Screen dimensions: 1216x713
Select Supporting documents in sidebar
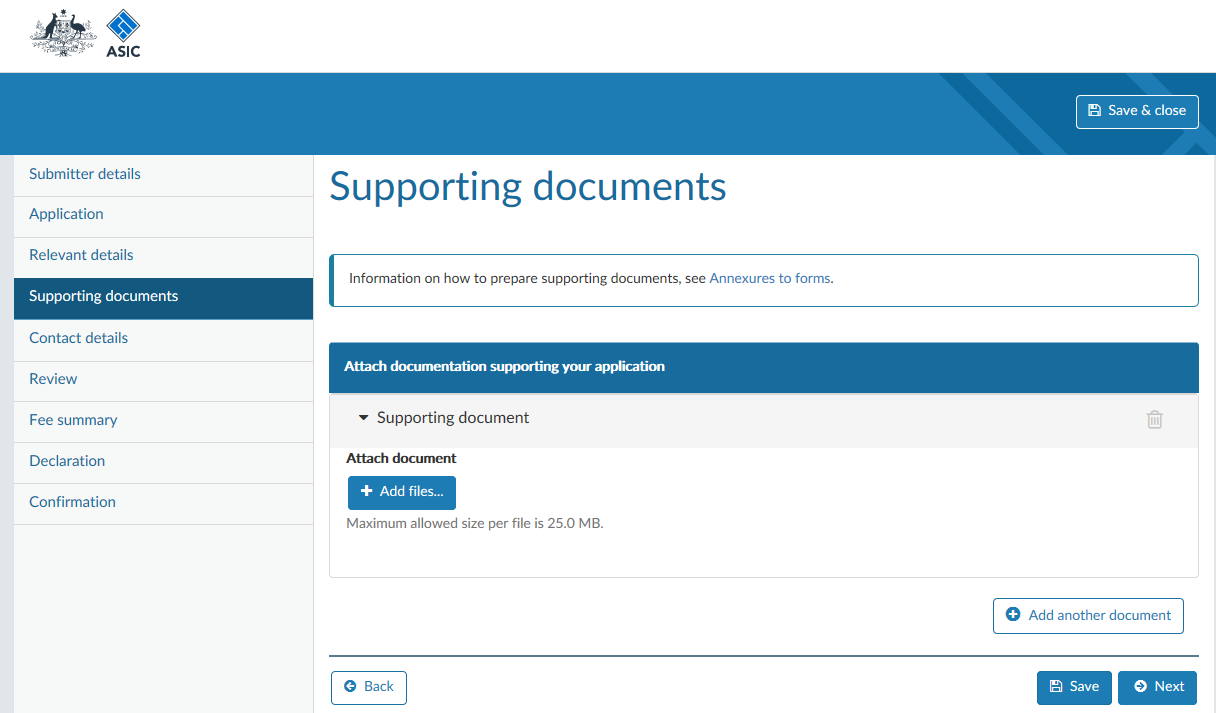coord(163,297)
